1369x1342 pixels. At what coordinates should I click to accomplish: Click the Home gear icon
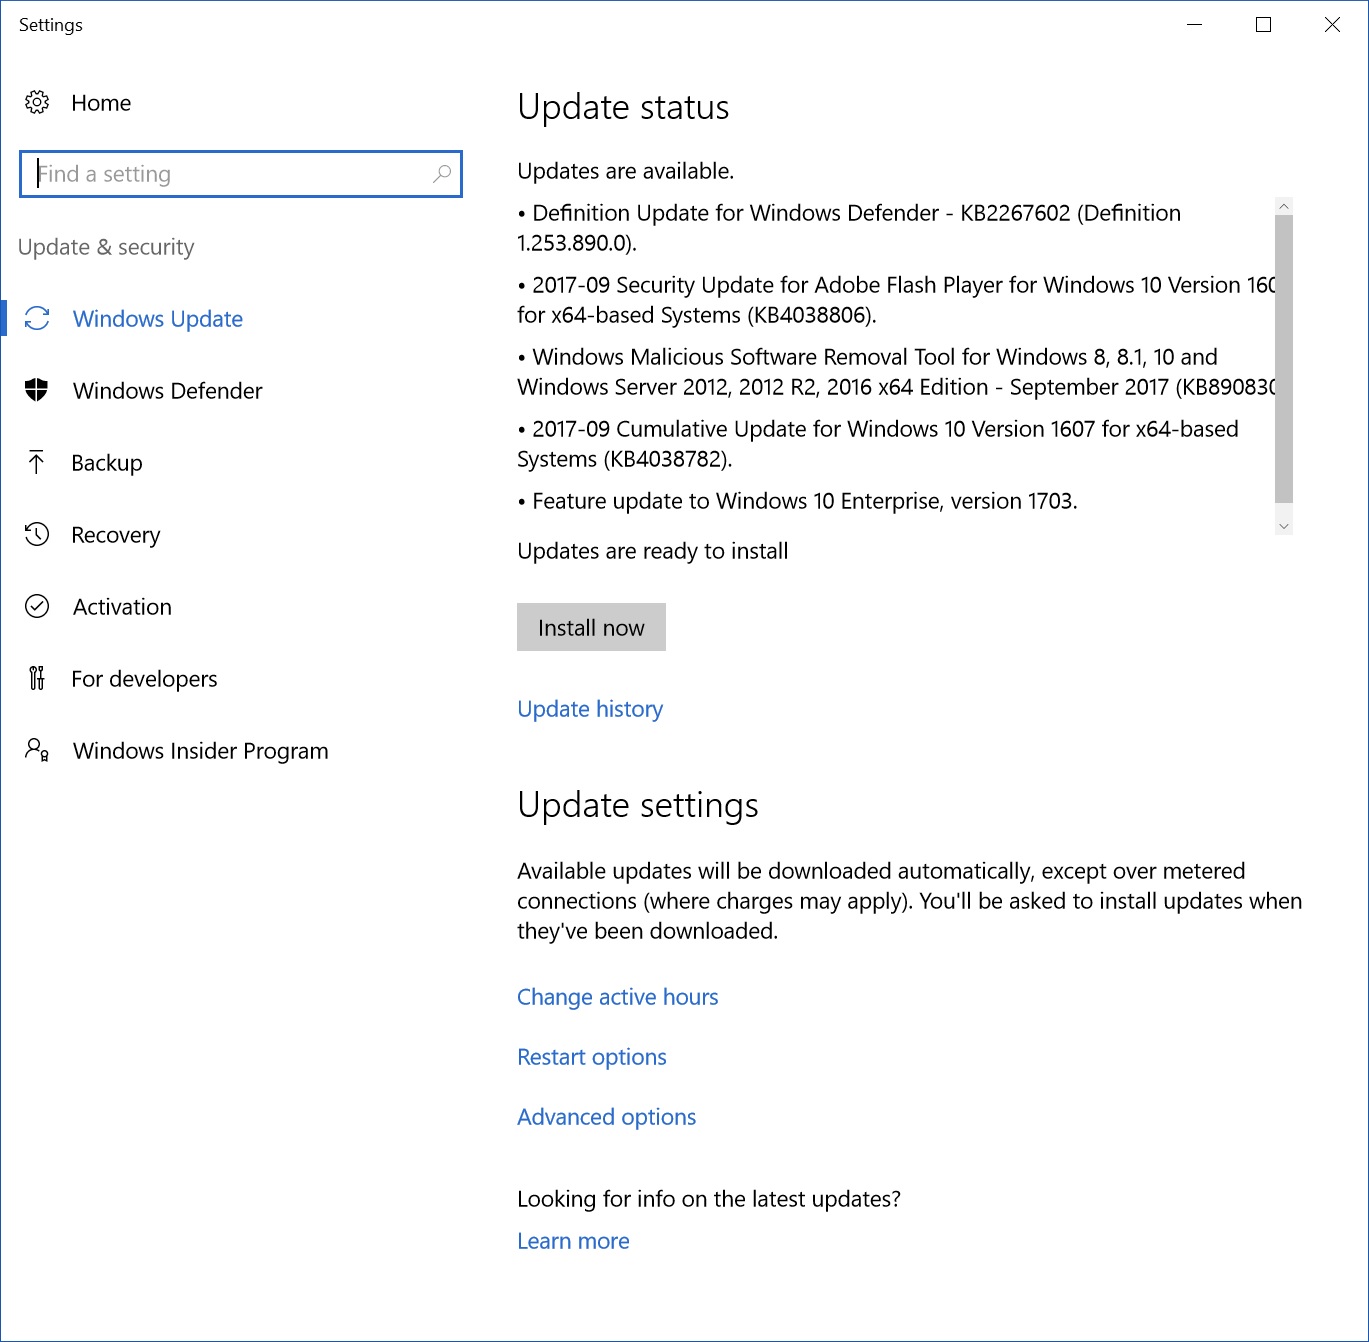[x=37, y=102]
